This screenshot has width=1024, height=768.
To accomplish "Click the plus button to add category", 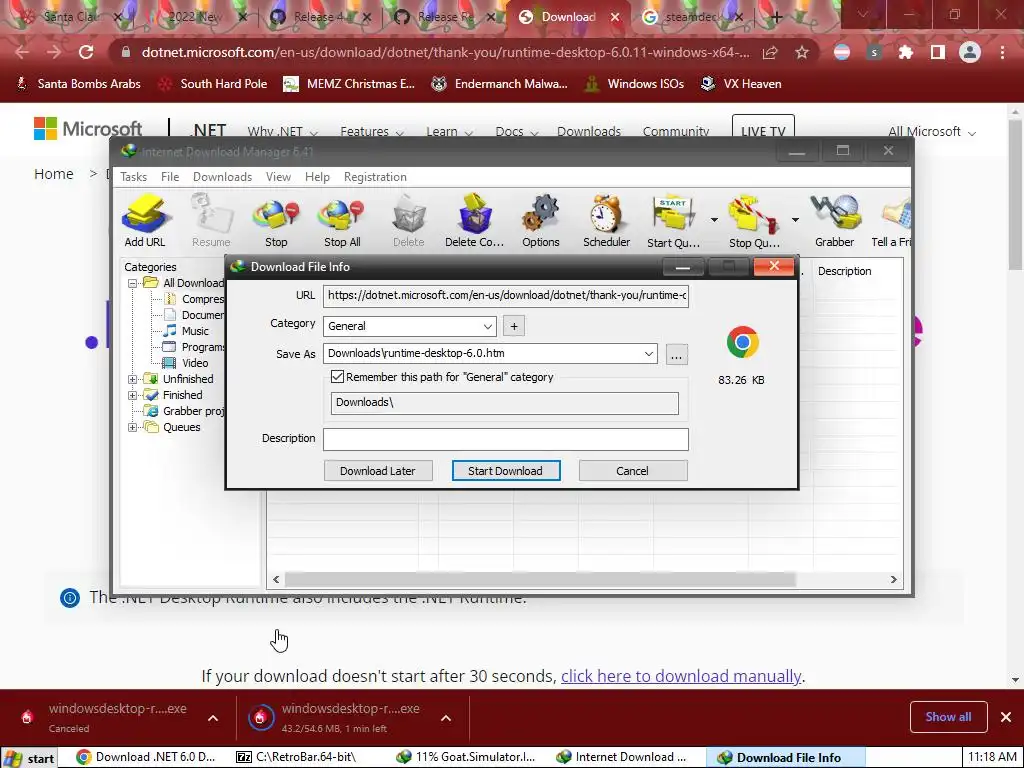I will 514,326.
